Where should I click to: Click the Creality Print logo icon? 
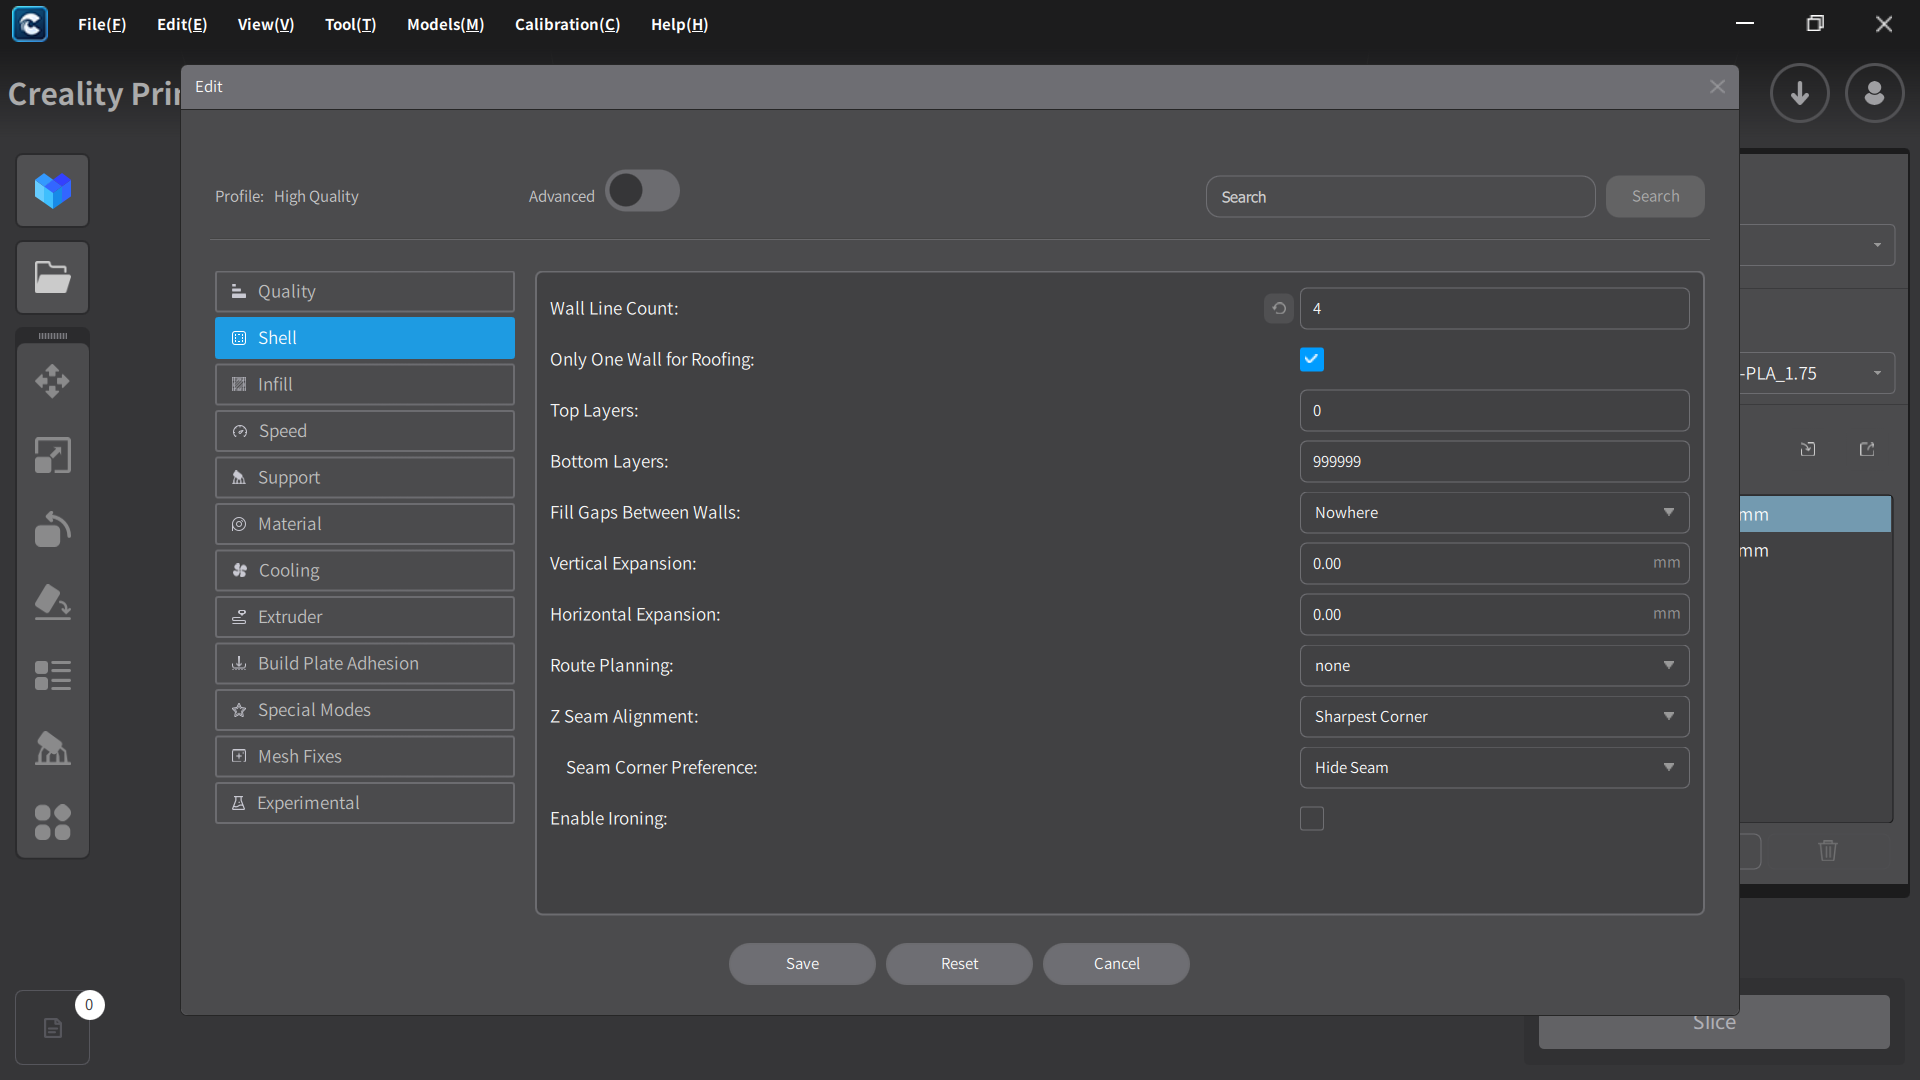click(x=30, y=24)
